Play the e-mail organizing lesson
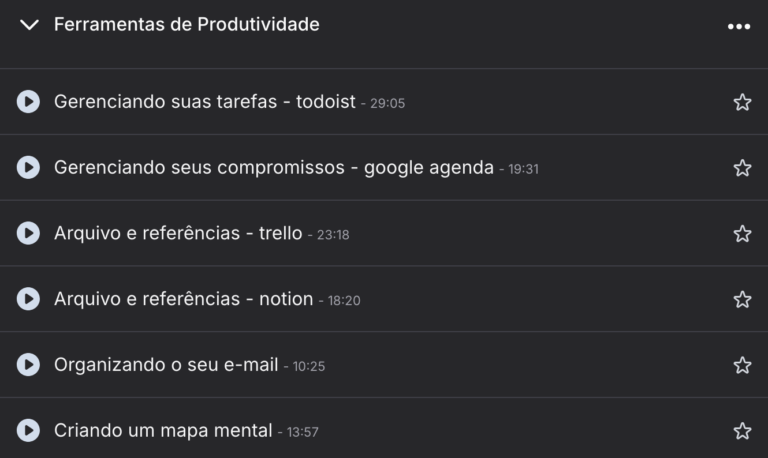The image size is (768, 458). (28, 365)
